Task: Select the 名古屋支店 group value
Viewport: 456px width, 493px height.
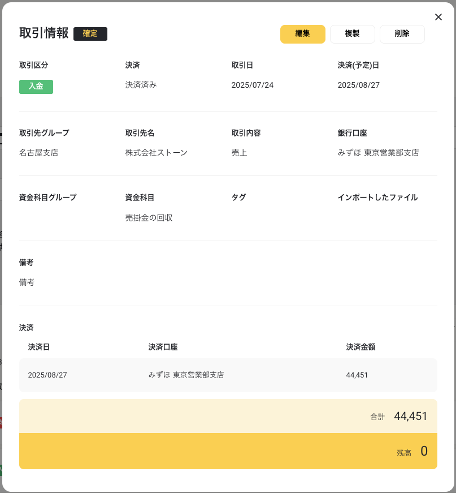Action: click(39, 153)
